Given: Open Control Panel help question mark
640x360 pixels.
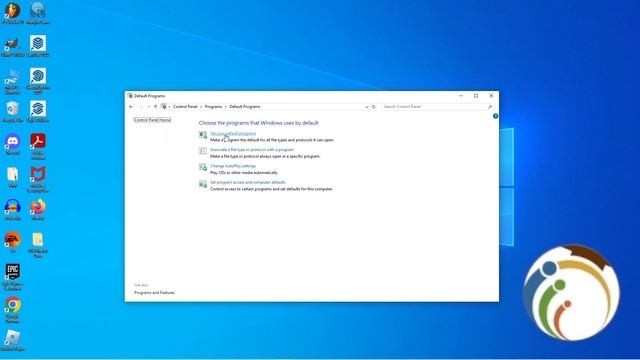Looking at the screenshot, I should coord(496,116).
